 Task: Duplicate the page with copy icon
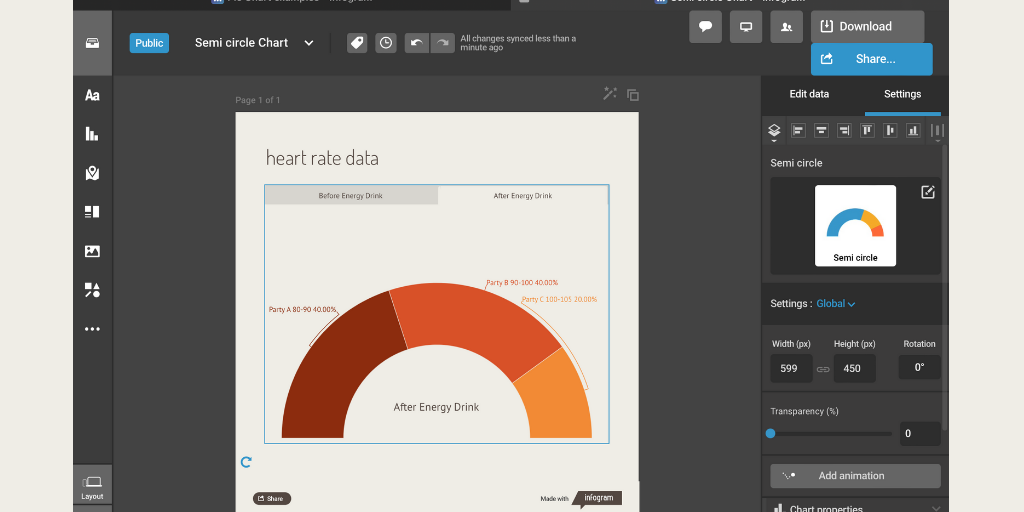tap(633, 95)
